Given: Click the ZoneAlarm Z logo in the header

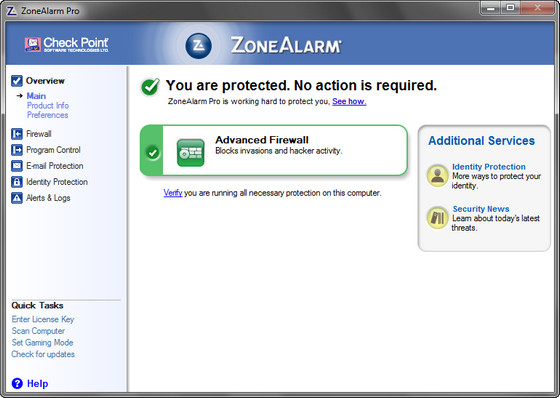Looking at the screenshot, I should [x=199, y=46].
